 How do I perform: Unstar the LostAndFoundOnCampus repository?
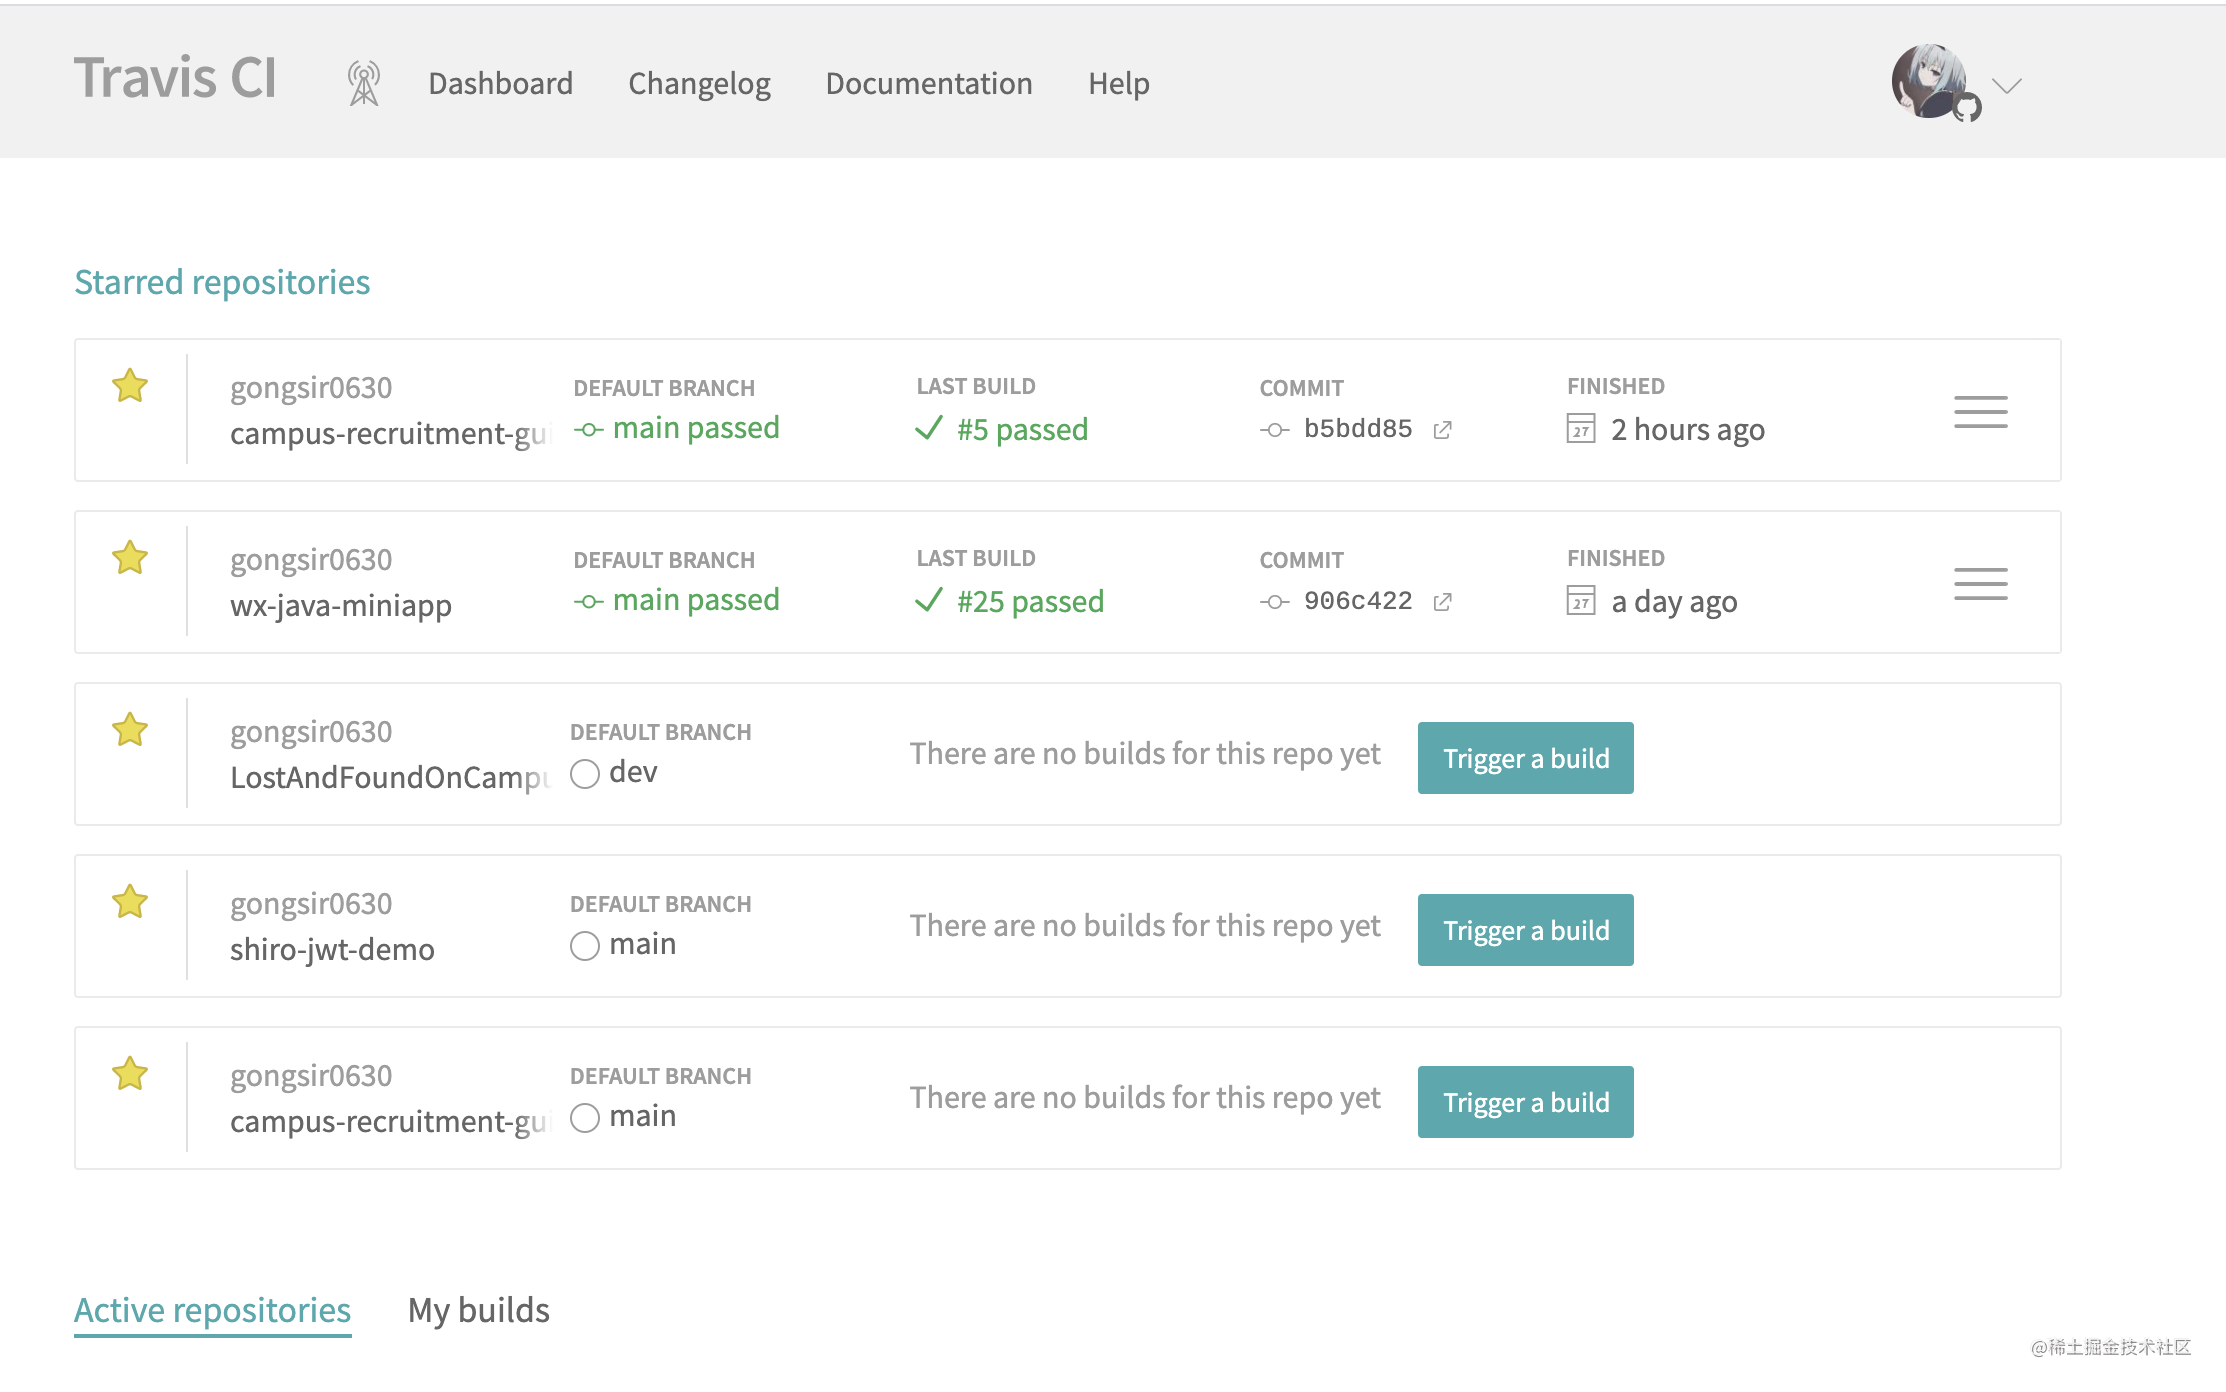click(x=130, y=730)
